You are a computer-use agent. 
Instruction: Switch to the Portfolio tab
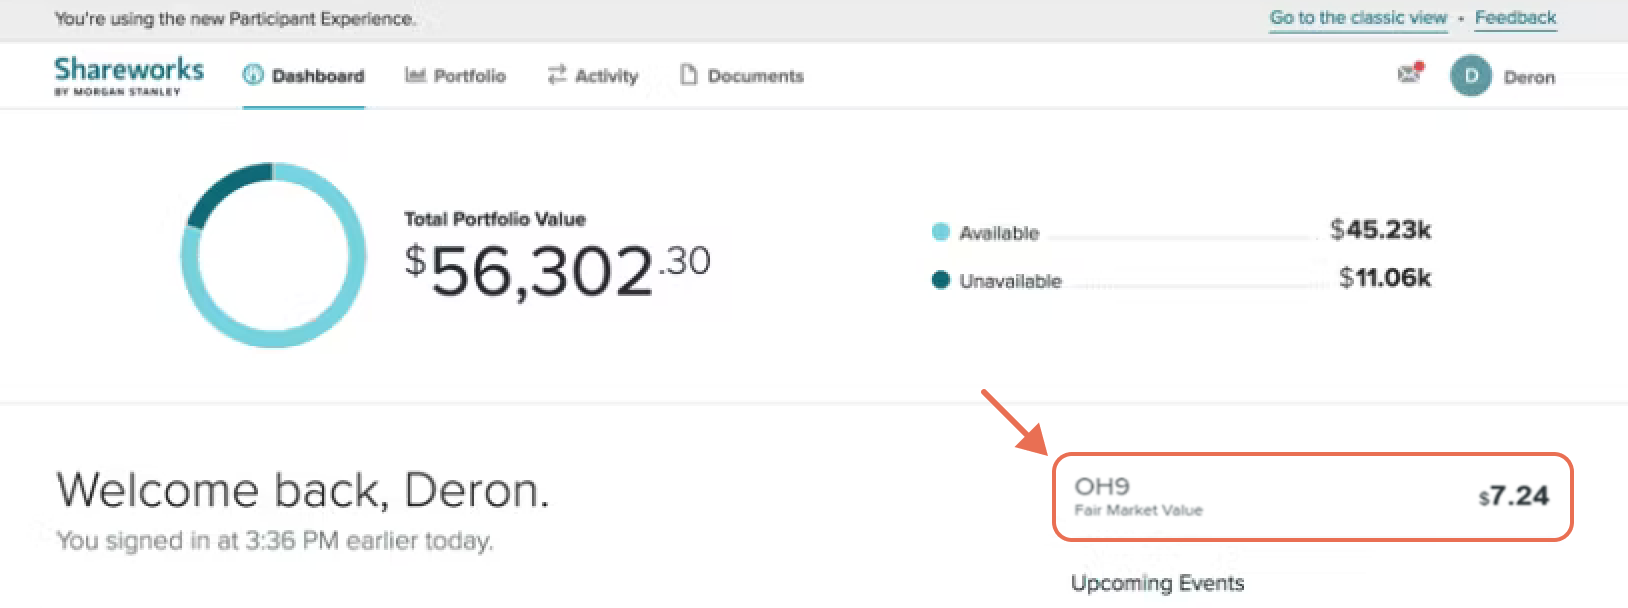click(455, 76)
